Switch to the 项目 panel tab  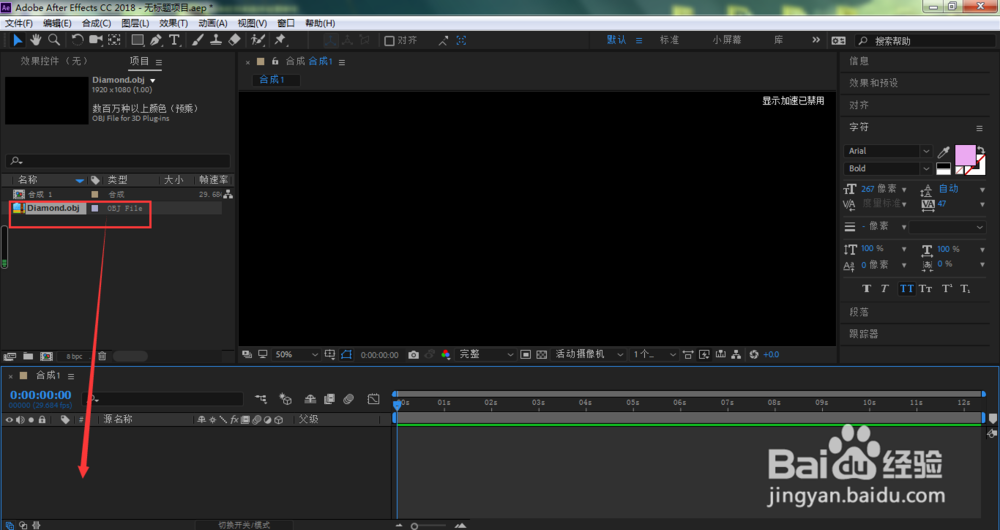(x=139, y=61)
